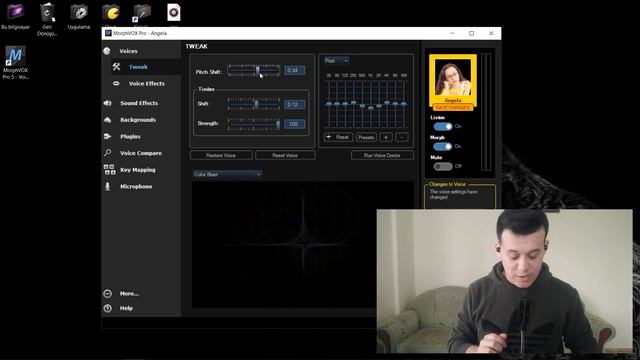Open the Color Blast visualization dropdown
Image resolution: width=640 pixels, height=360 pixels.
tap(227, 174)
